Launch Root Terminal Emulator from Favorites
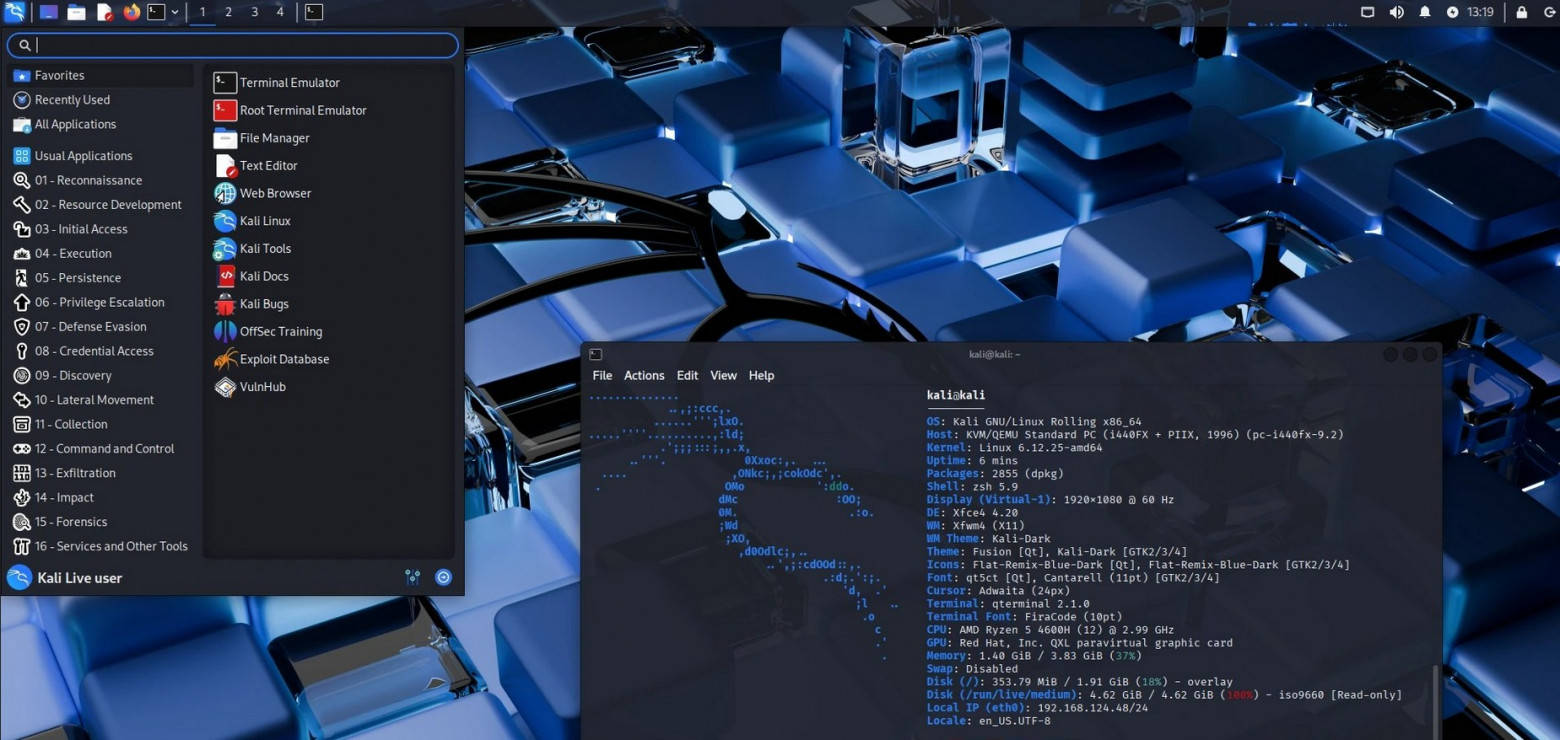This screenshot has width=1560, height=740. tap(302, 110)
